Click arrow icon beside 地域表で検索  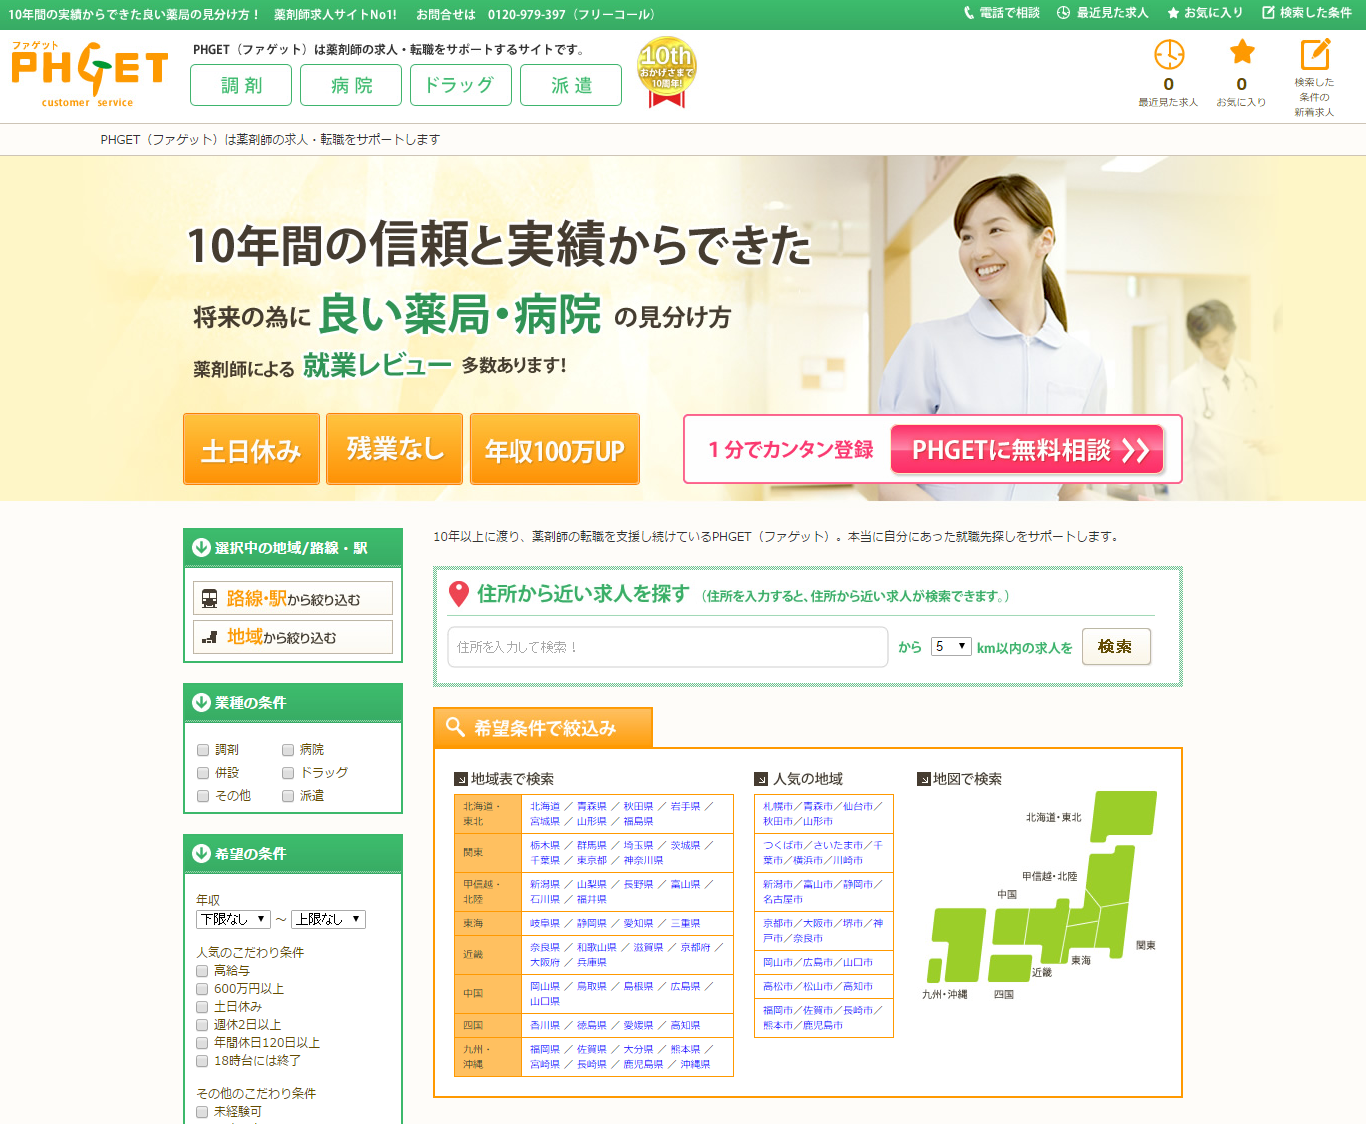[x=461, y=779]
